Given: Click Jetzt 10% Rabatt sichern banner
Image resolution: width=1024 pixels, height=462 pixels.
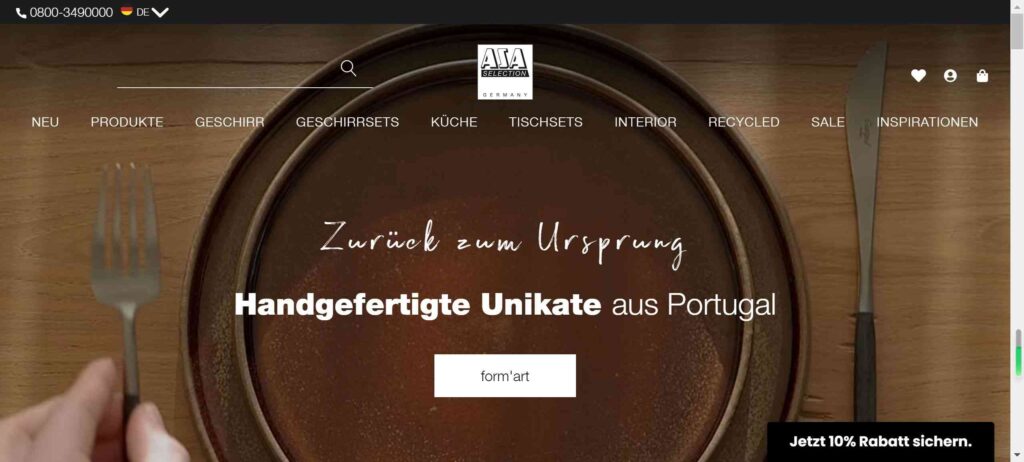Looking at the screenshot, I should point(880,442).
